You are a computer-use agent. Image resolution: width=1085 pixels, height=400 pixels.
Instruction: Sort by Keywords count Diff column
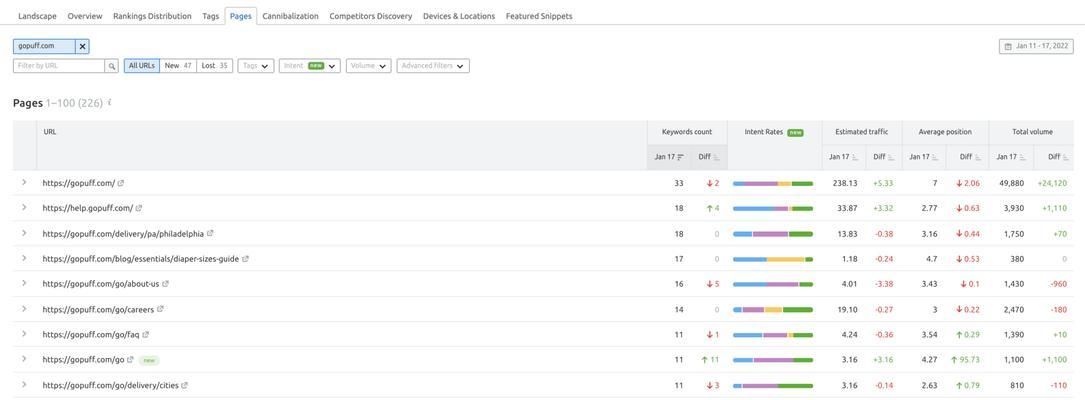(x=709, y=157)
